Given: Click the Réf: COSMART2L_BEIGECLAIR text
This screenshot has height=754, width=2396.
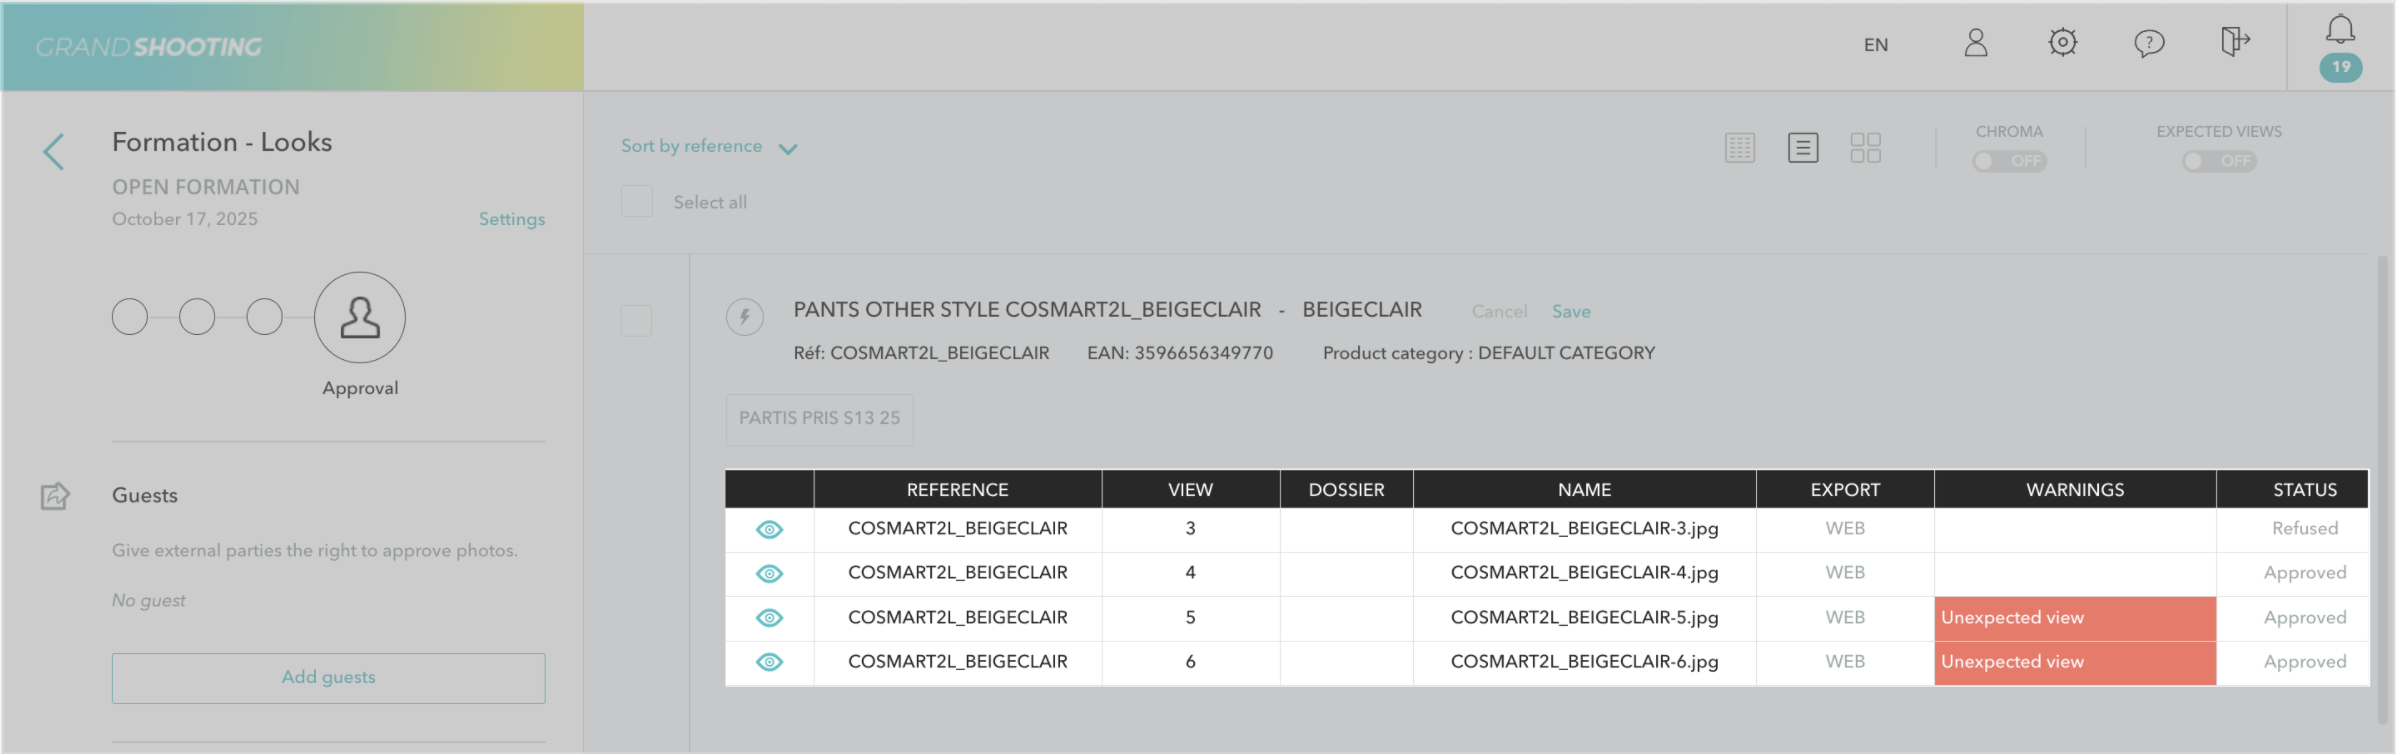Looking at the screenshot, I should tap(921, 353).
